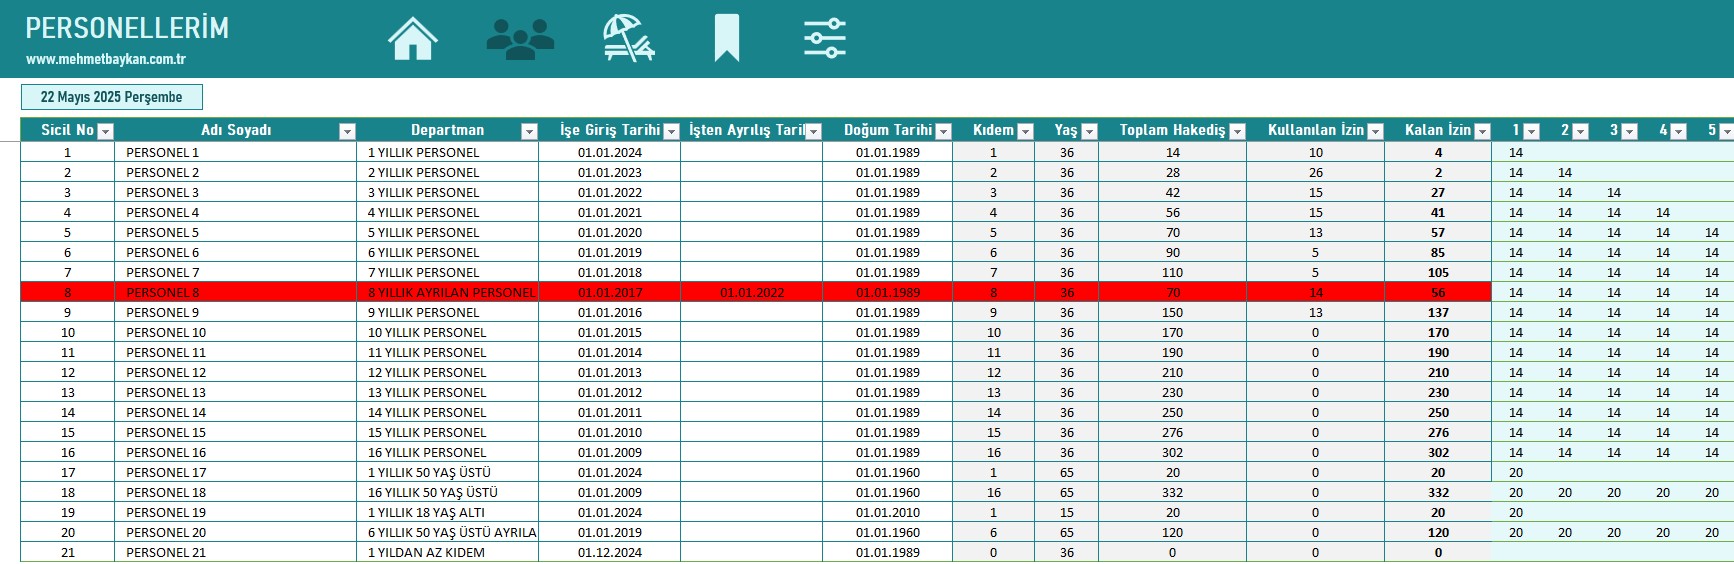The image size is (1734, 564).
Task: Select the PERSONEL 21 name cell
Action: point(235,552)
